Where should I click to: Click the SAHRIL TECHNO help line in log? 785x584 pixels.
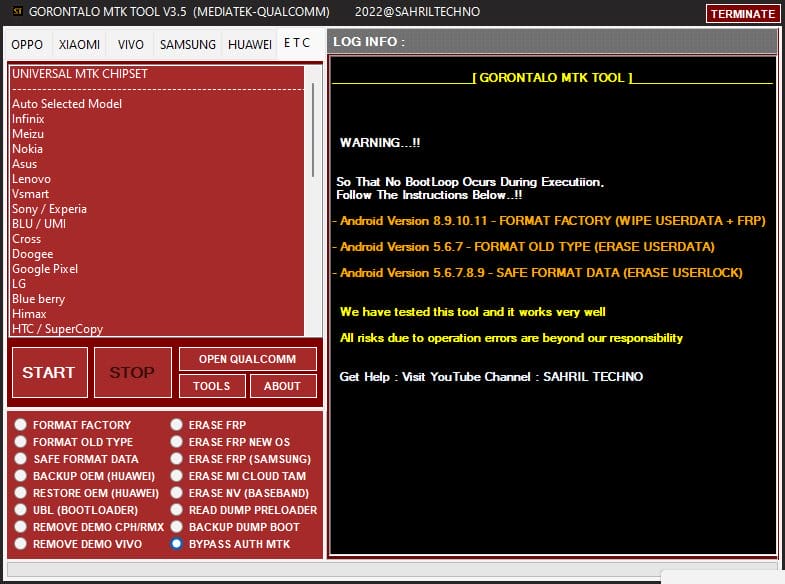point(491,376)
